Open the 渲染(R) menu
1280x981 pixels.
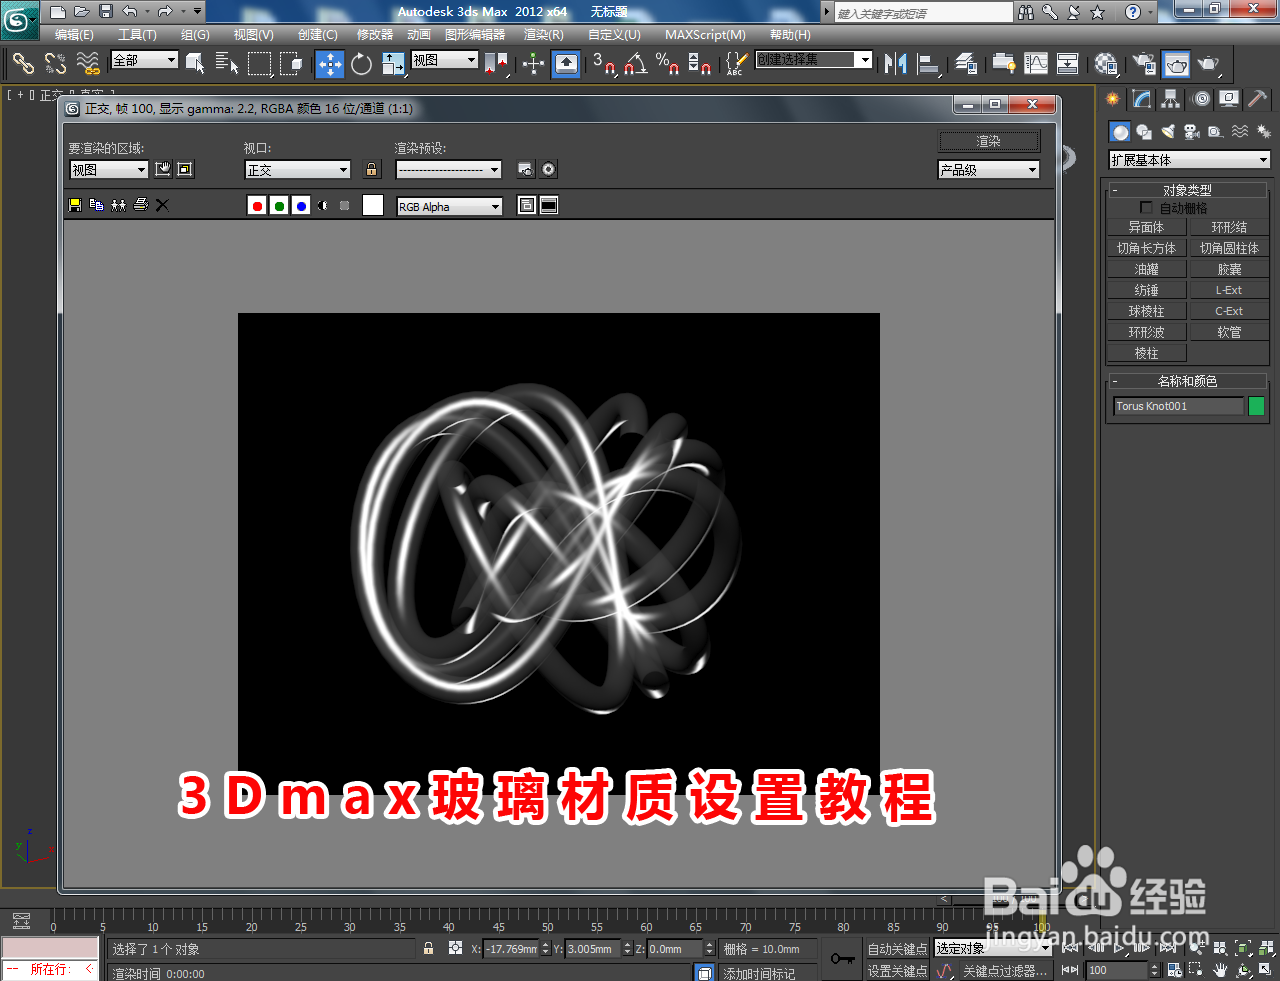[x=543, y=34]
